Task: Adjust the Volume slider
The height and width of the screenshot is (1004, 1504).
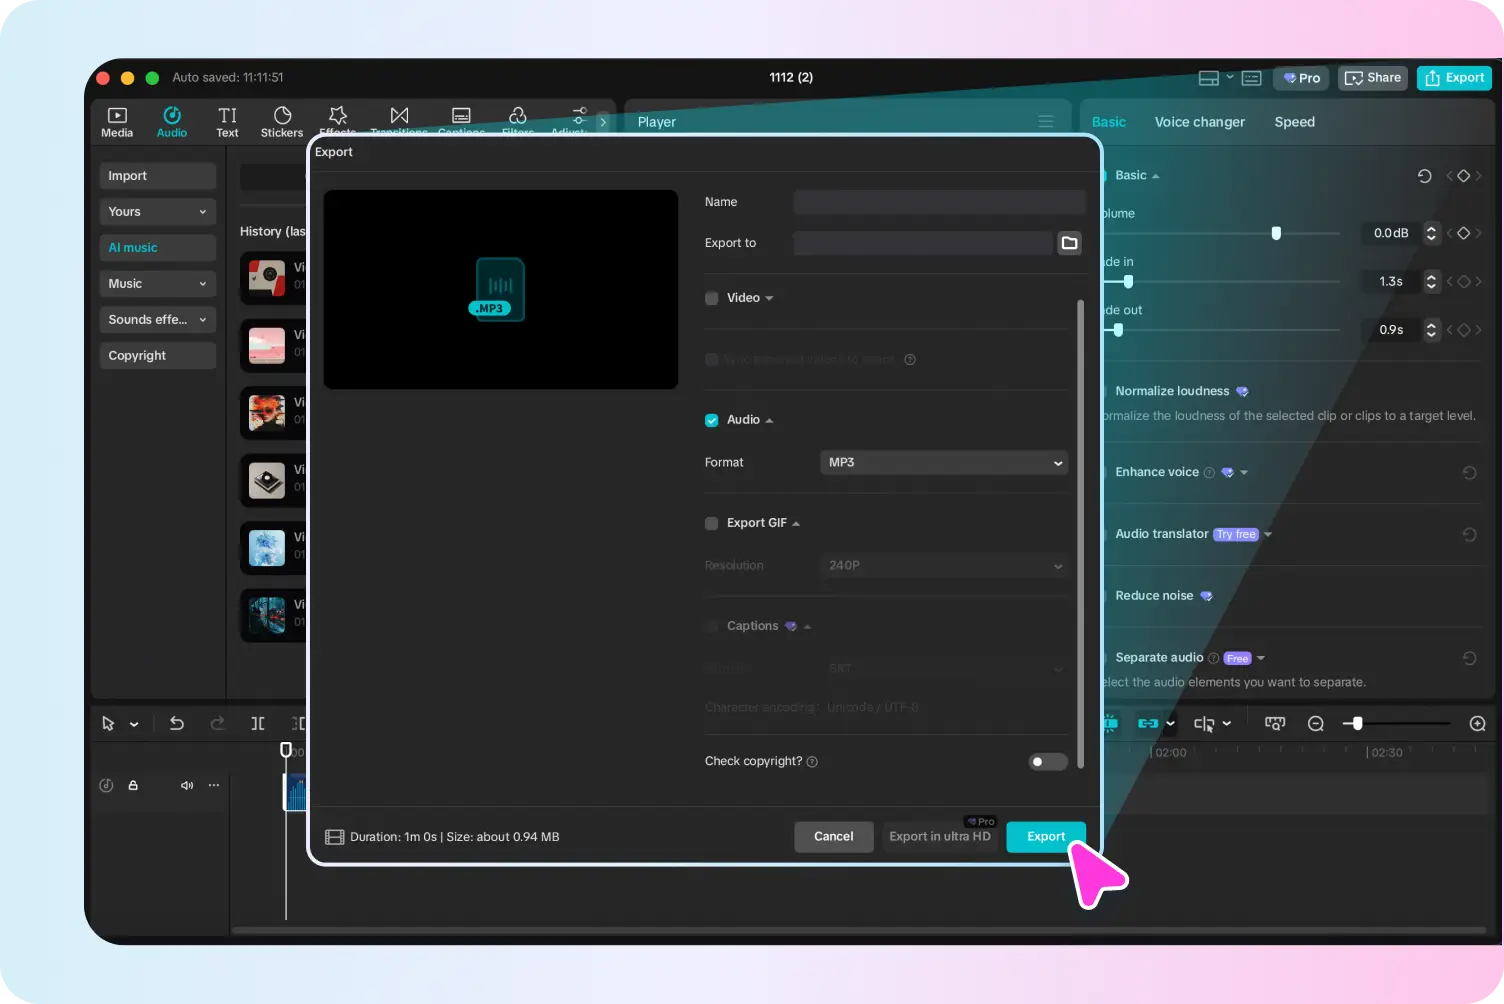Action: (1275, 233)
